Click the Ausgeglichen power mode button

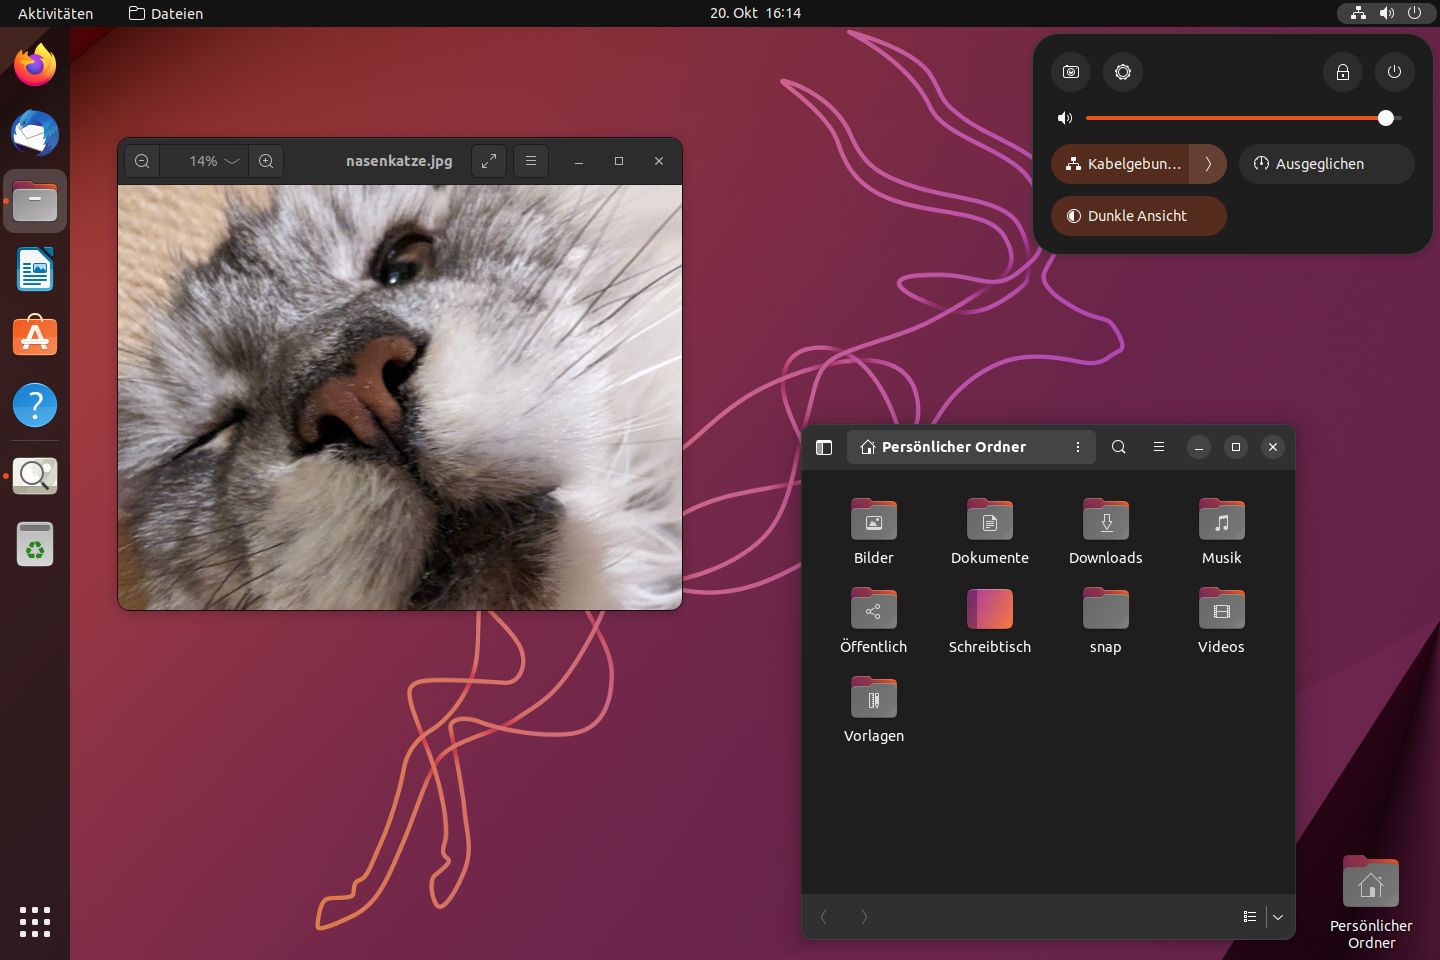click(x=1326, y=164)
